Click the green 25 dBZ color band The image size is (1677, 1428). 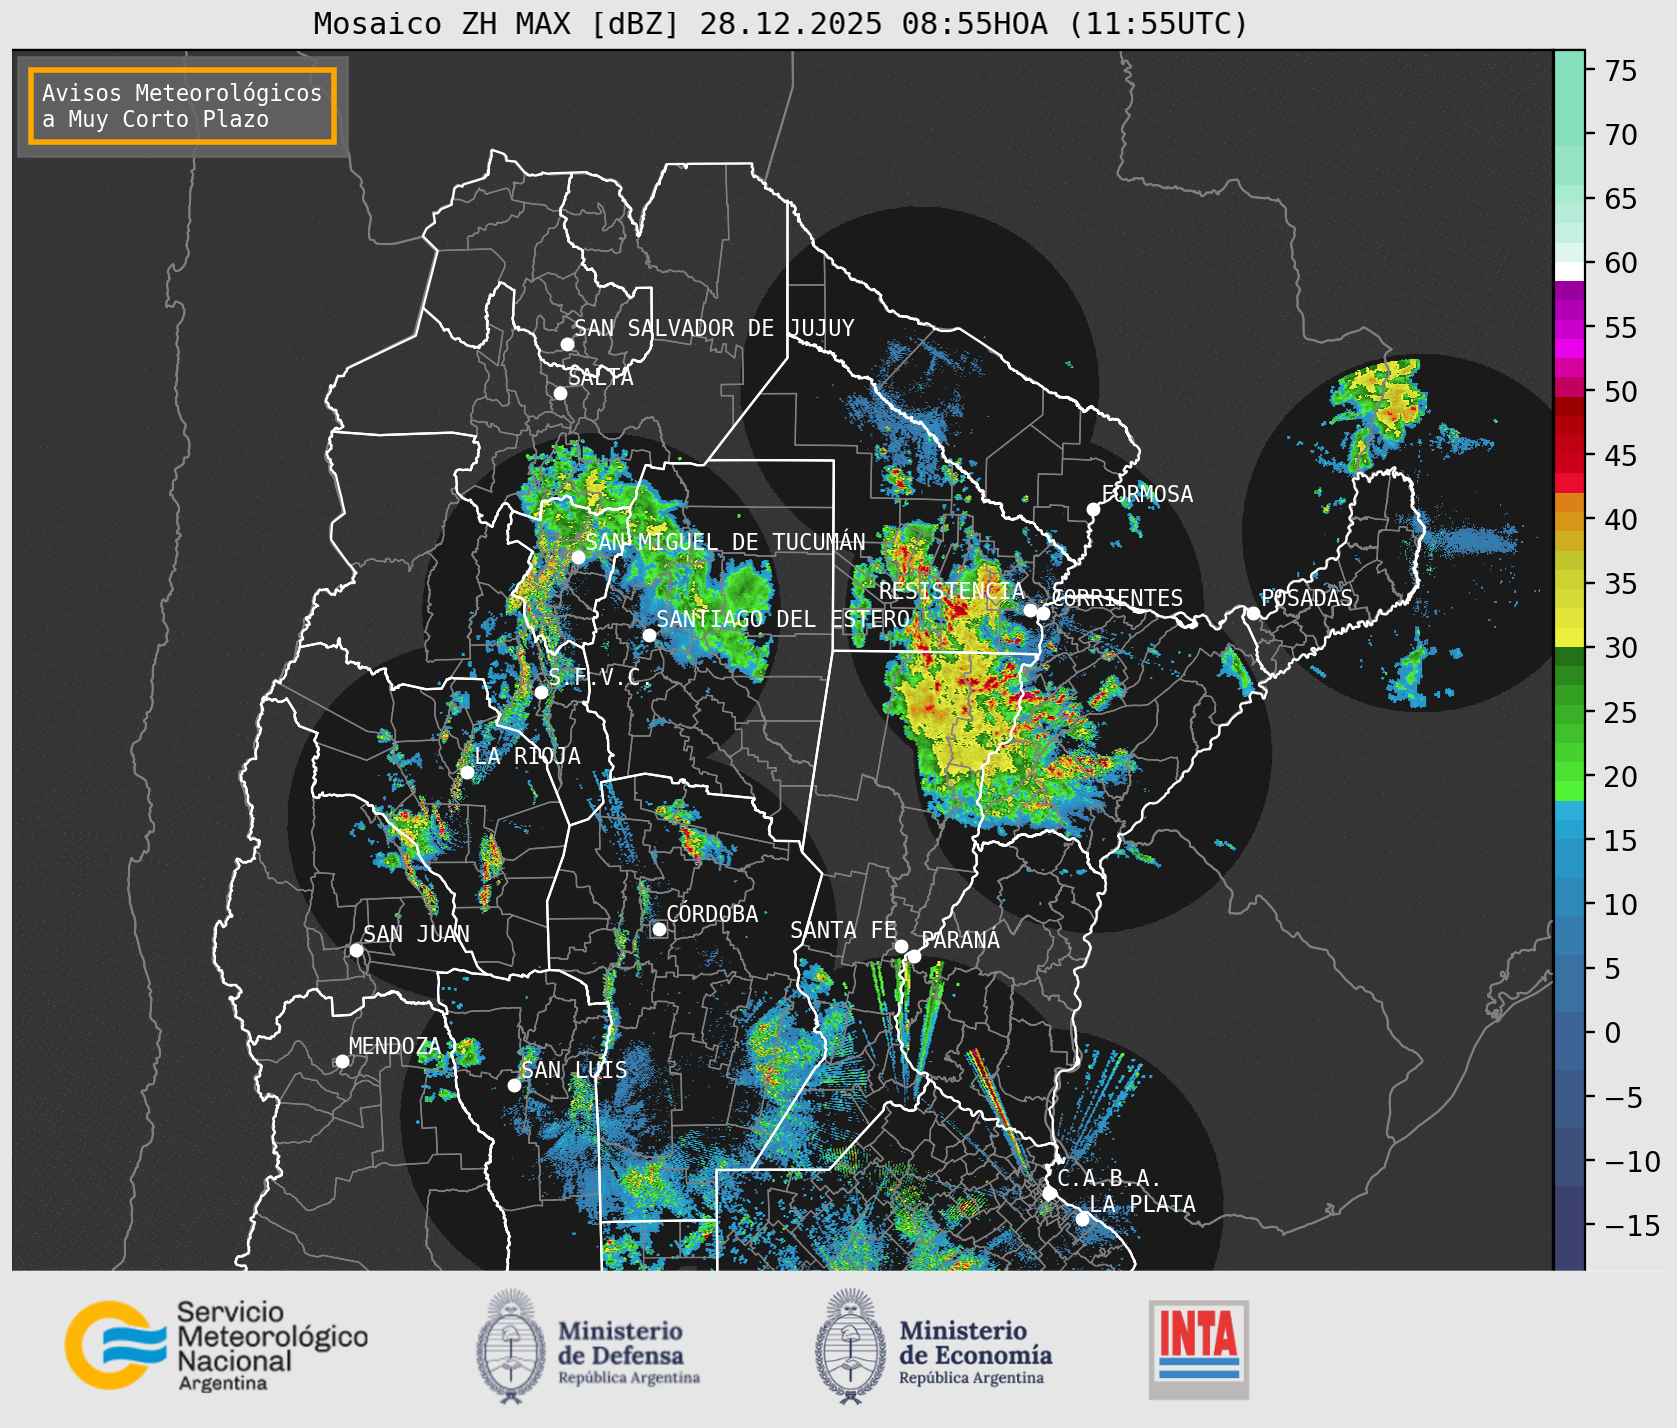(1569, 713)
